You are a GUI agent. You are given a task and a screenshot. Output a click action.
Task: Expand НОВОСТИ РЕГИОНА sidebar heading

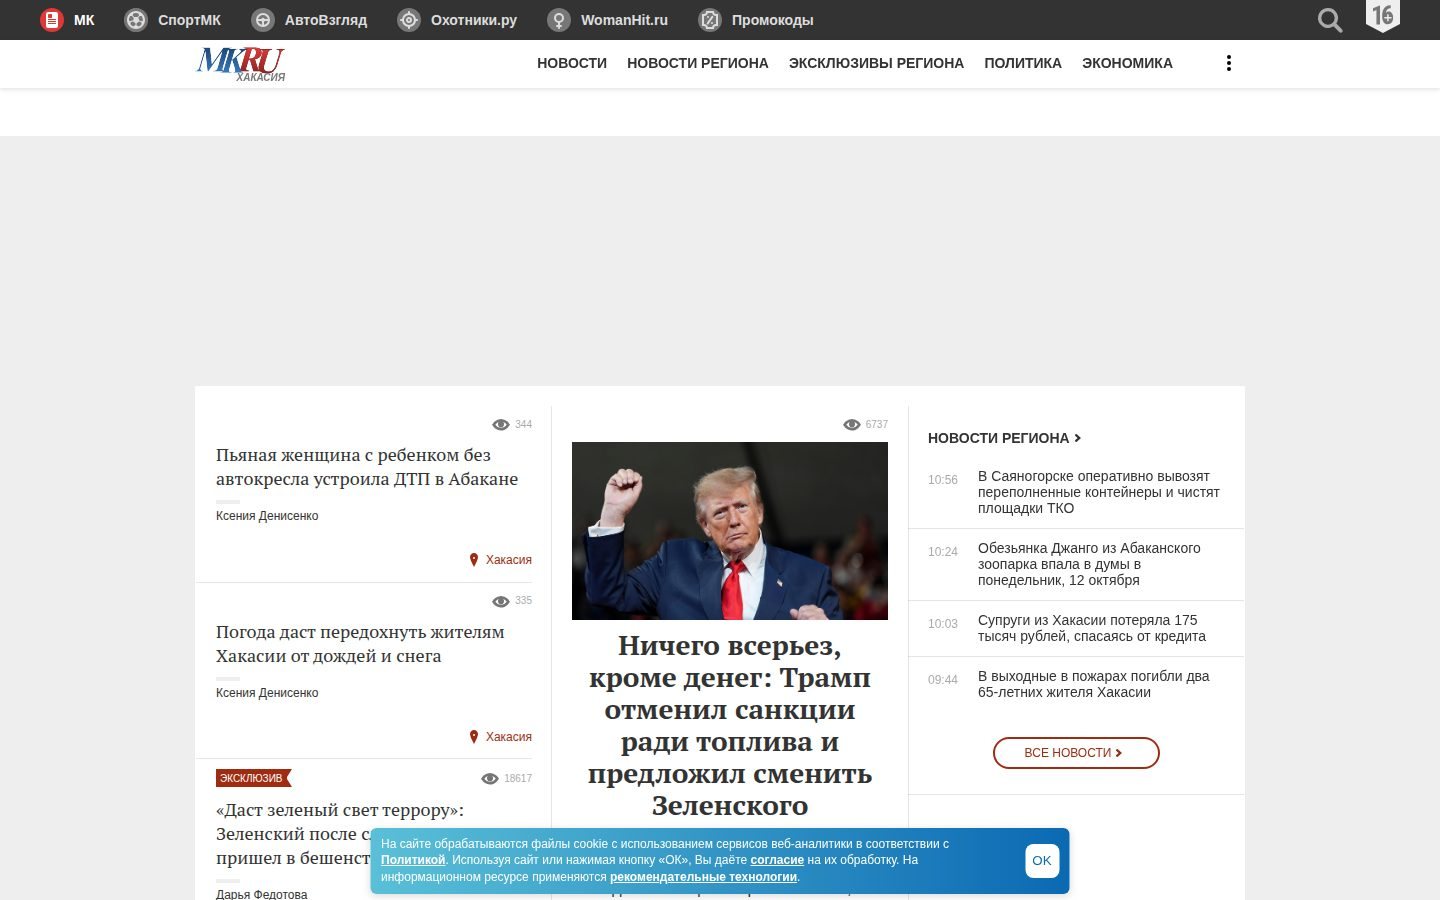pyautogui.click(x=1004, y=438)
